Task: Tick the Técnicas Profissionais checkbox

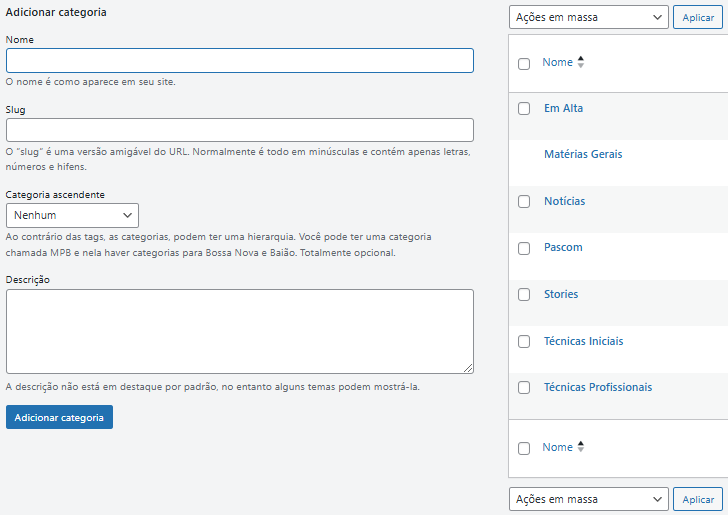Action: pos(524,388)
